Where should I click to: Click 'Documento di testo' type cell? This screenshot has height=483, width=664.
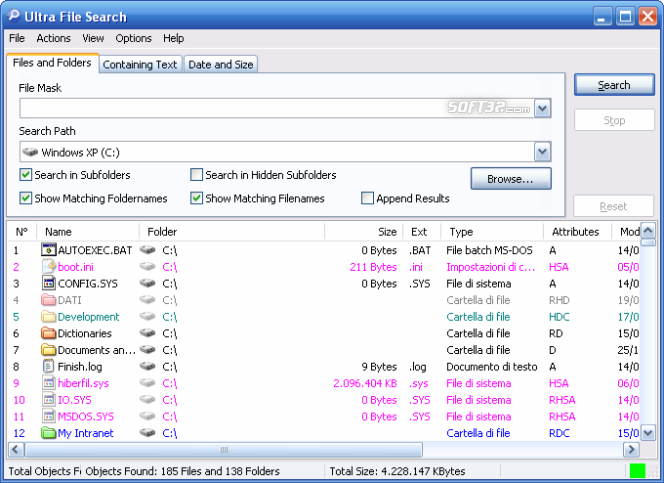click(492, 367)
